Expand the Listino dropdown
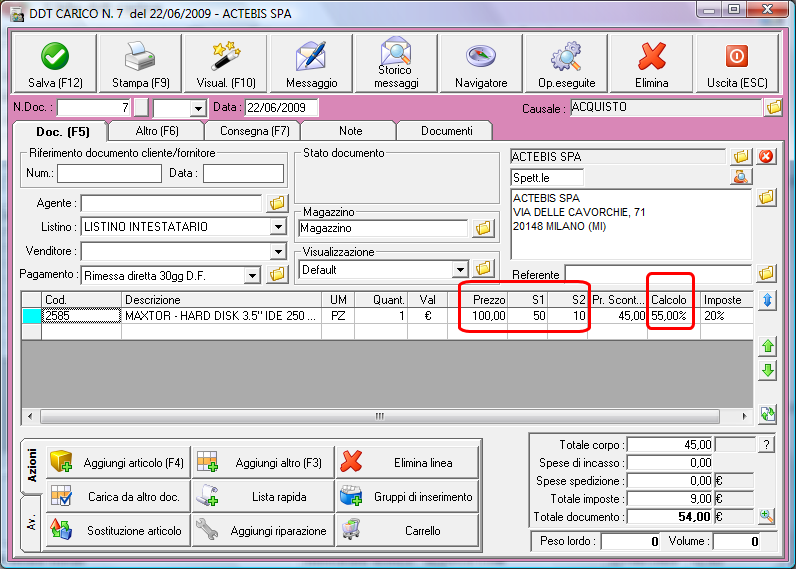 tap(278, 226)
